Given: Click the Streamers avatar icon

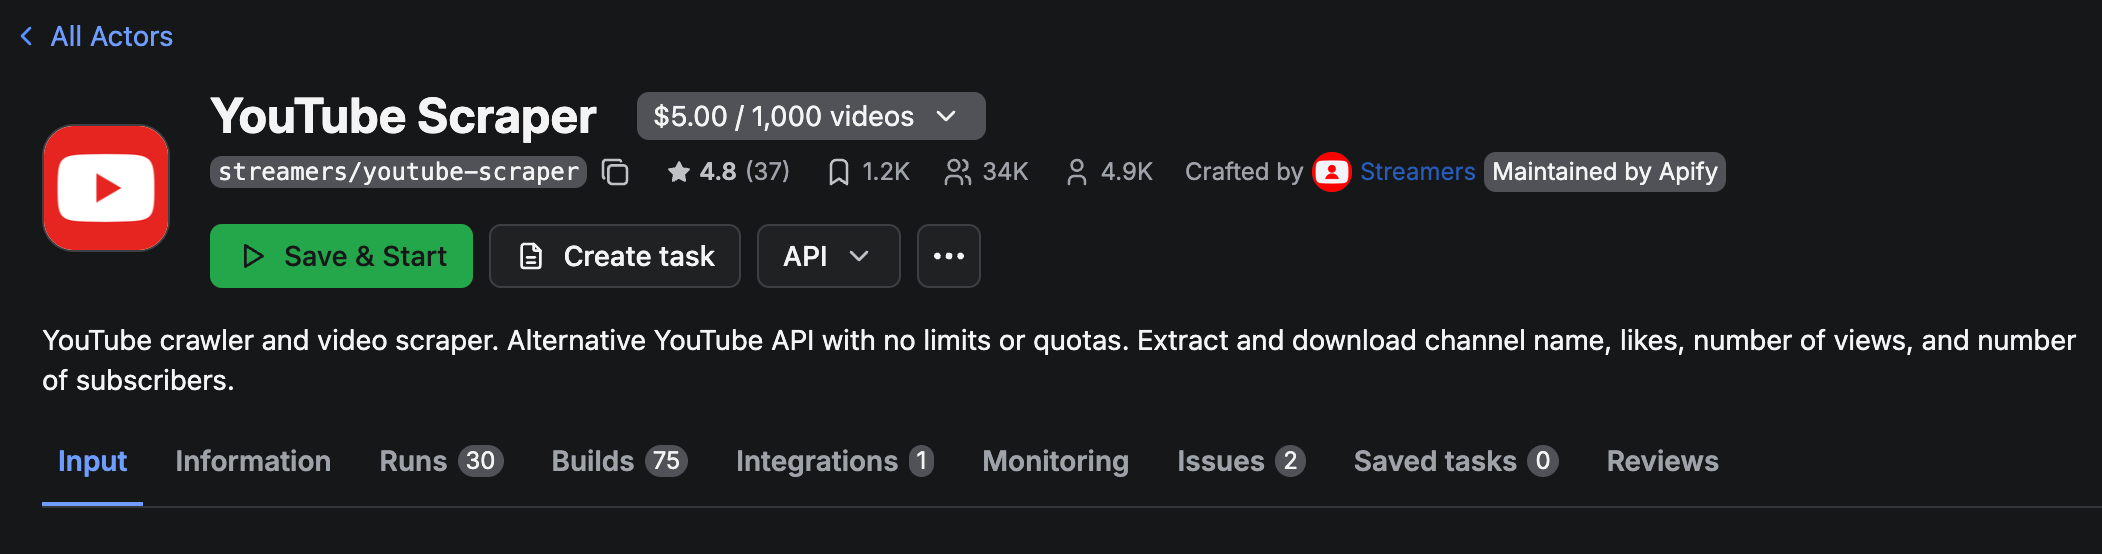Looking at the screenshot, I should [x=1331, y=172].
